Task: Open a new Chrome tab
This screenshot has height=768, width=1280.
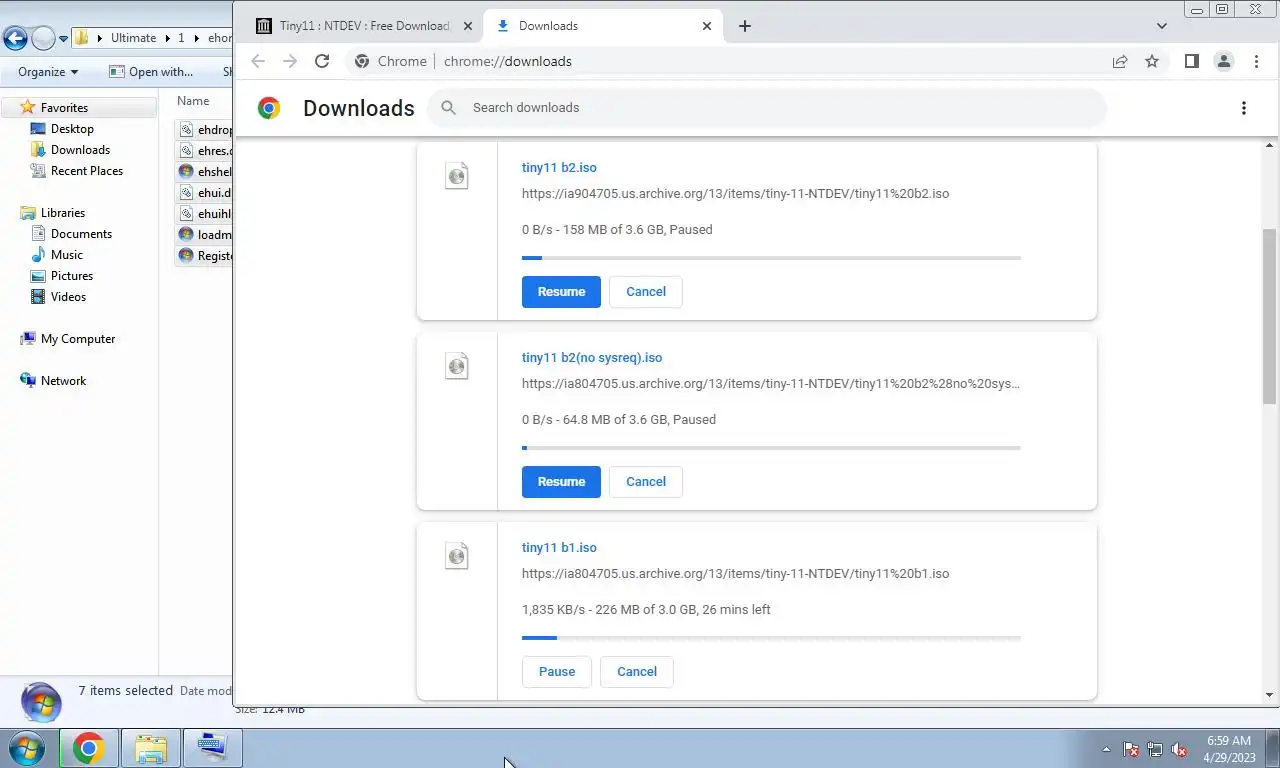Action: pyautogui.click(x=744, y=26)
